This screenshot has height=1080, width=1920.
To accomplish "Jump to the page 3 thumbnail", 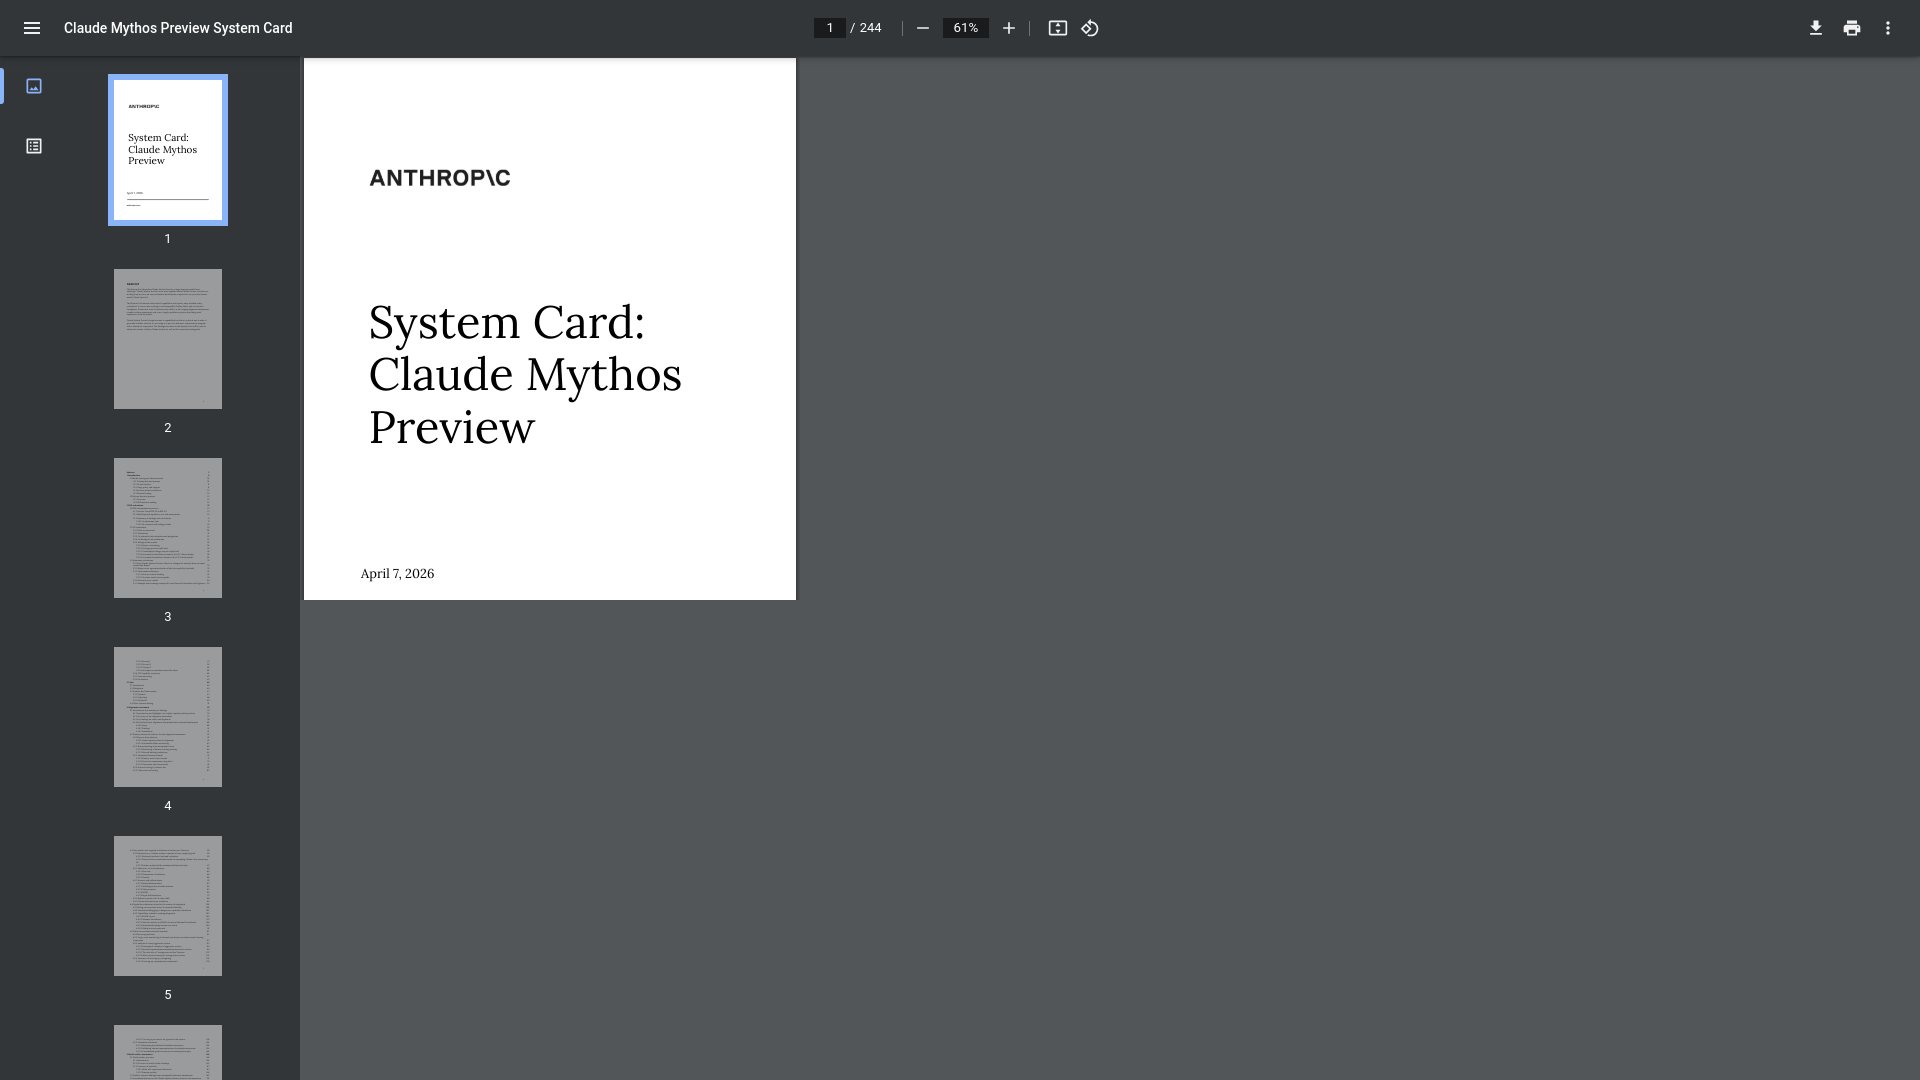I will 168,528.
